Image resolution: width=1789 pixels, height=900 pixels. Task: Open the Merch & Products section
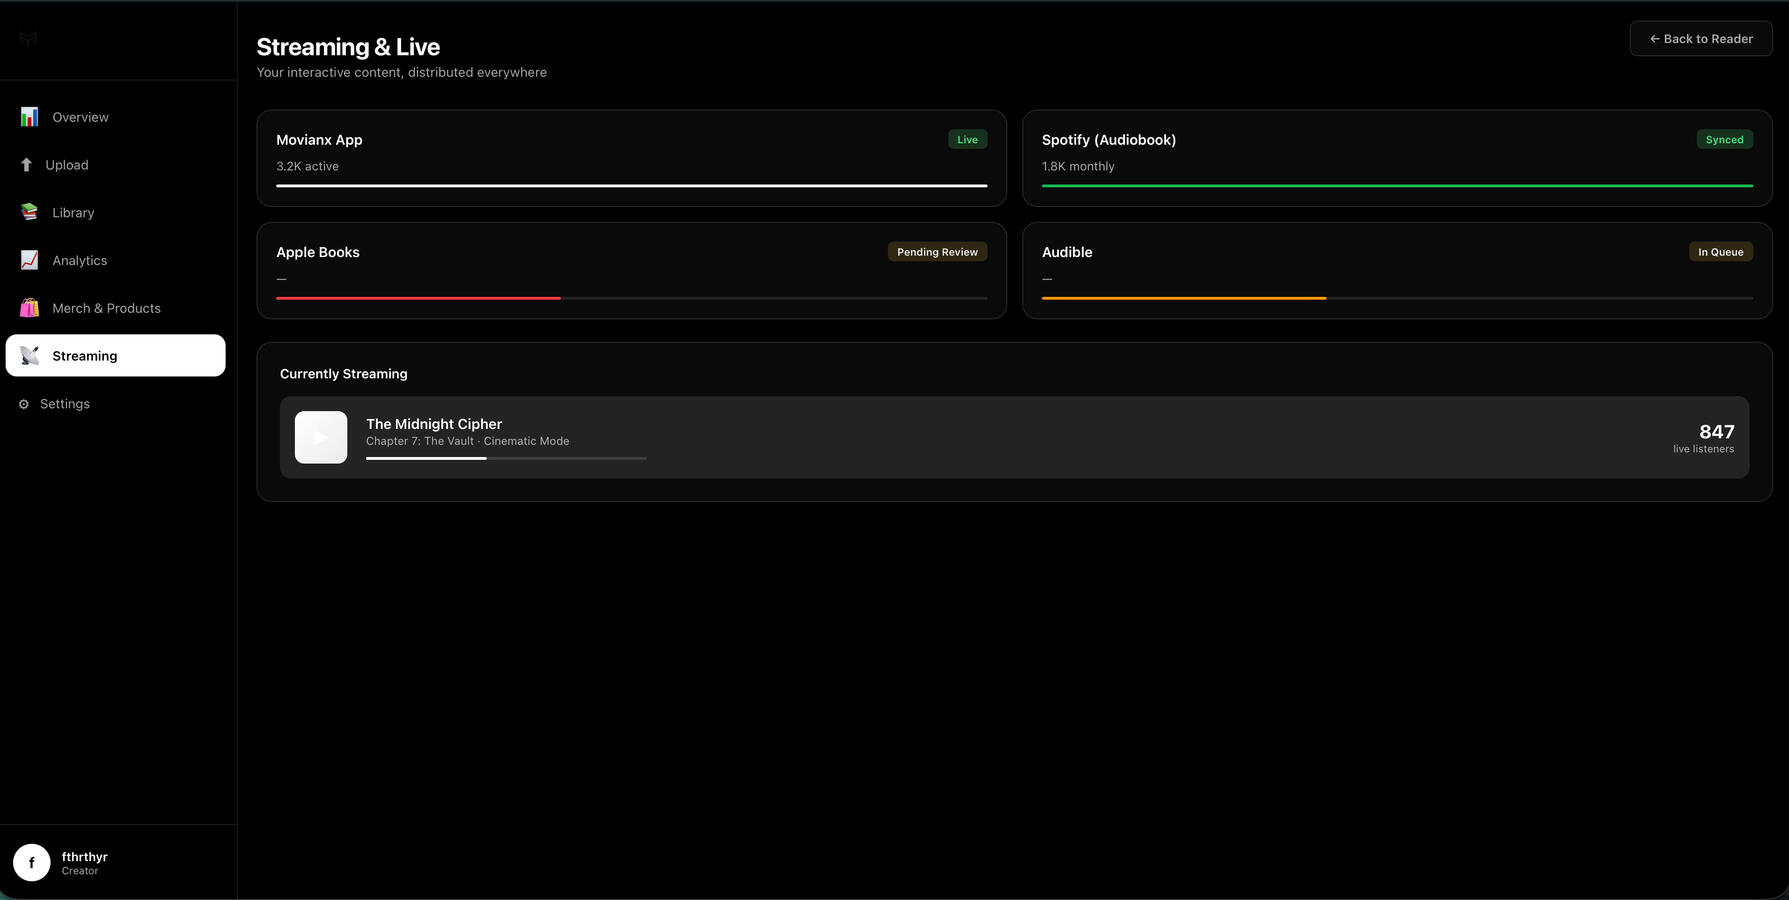click(x=106, y=308)
